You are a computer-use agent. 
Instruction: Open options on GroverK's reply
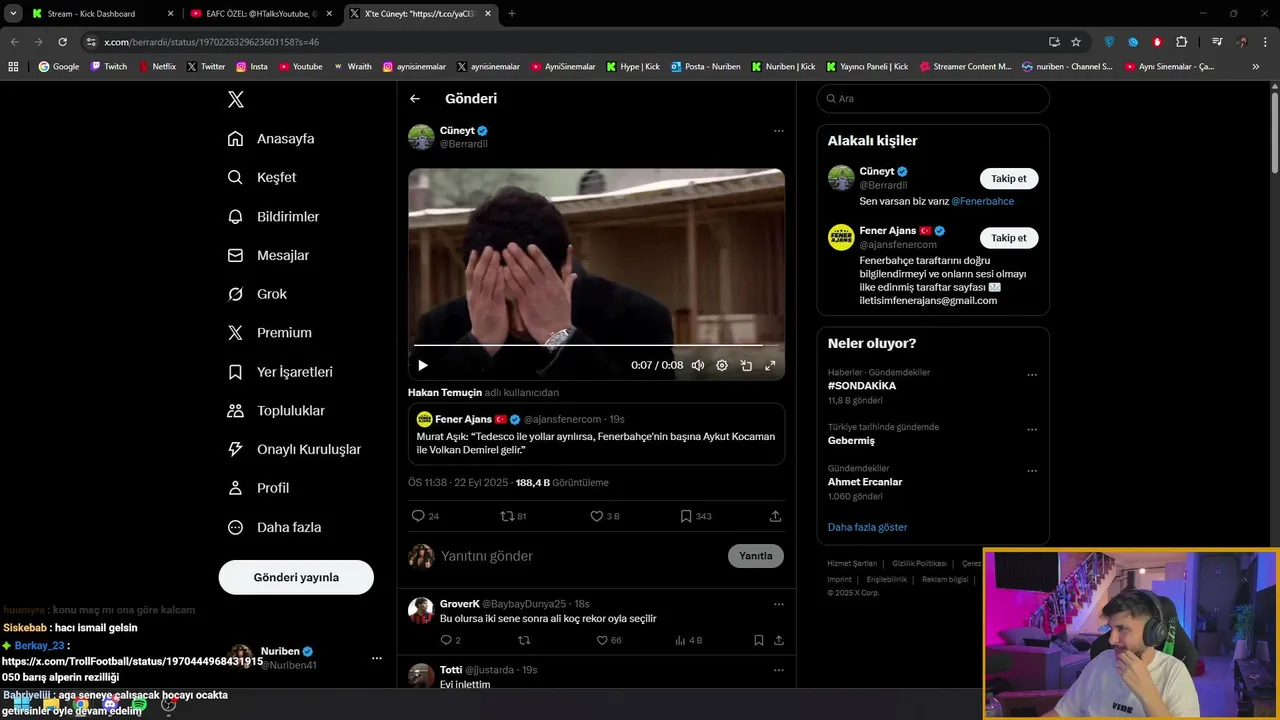click(778, 604)
